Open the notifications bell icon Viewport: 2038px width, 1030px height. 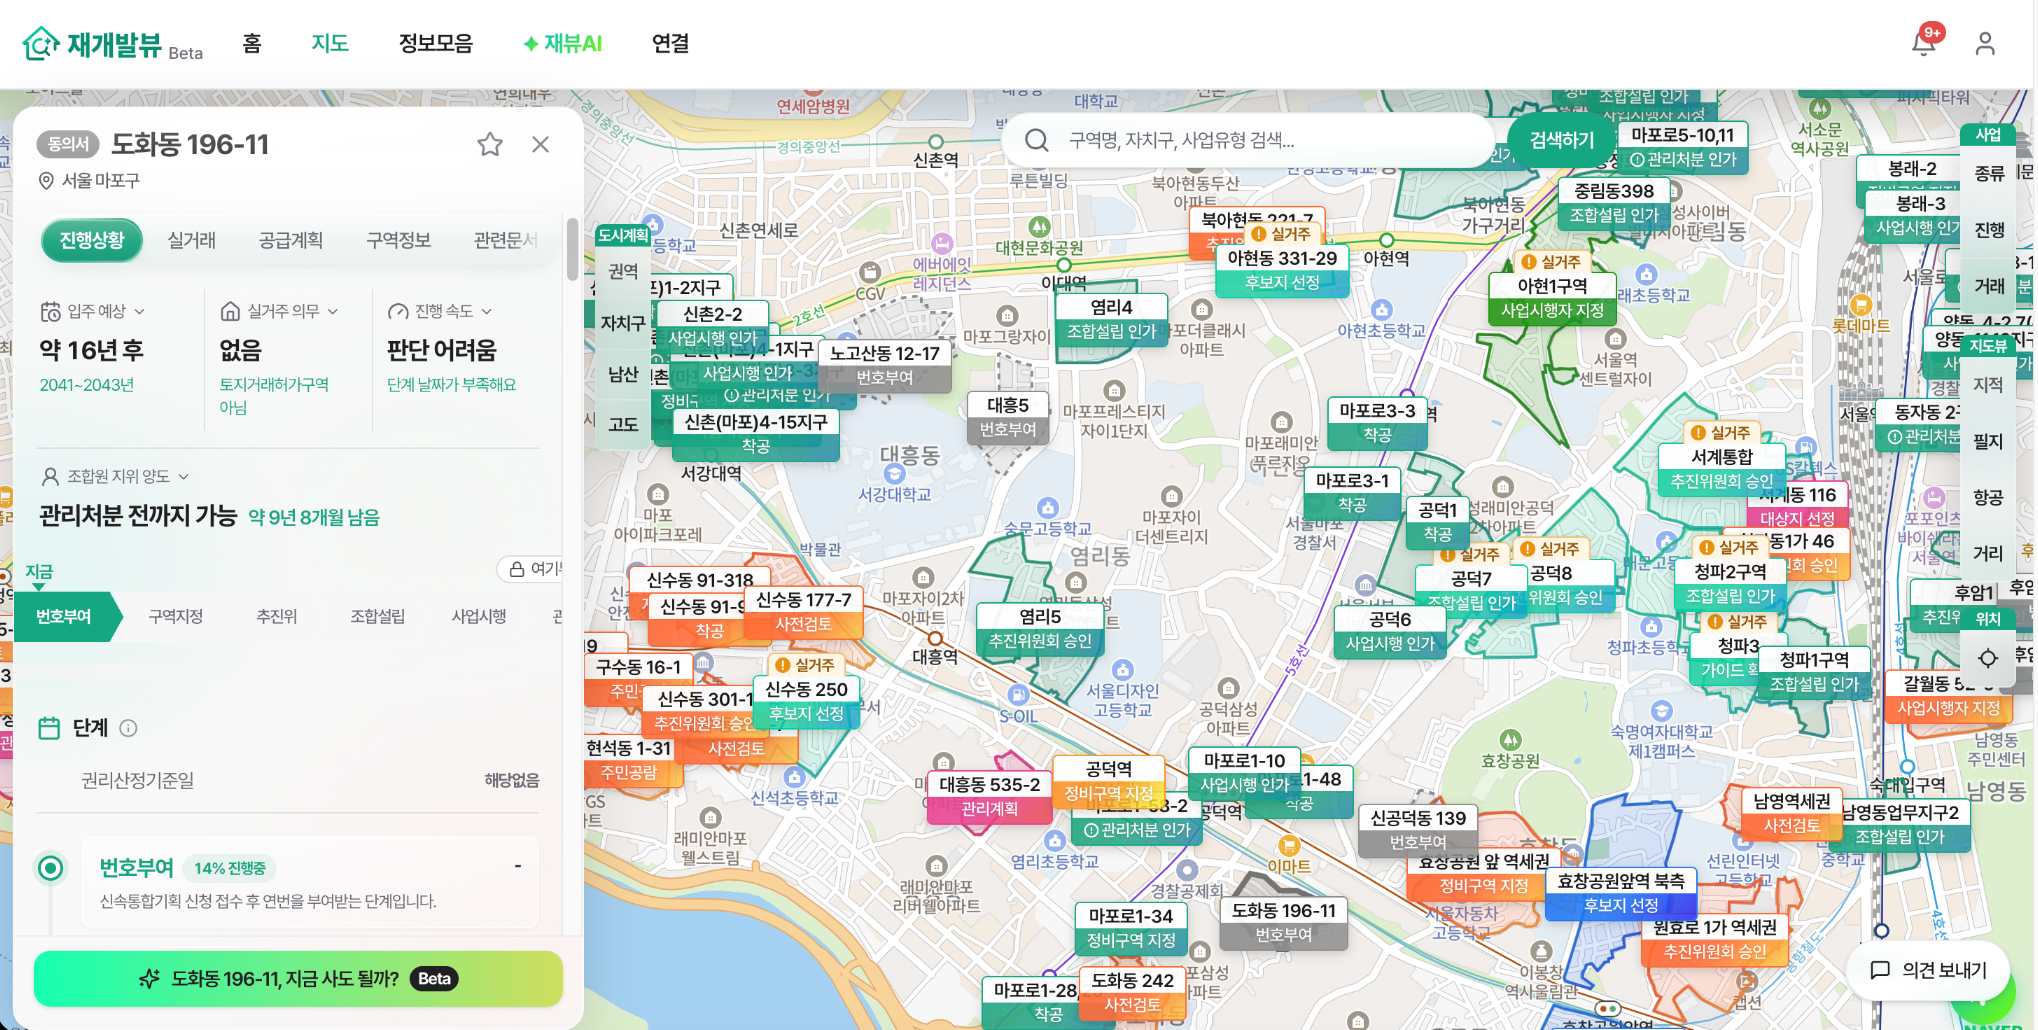[x=1924, y=43]
